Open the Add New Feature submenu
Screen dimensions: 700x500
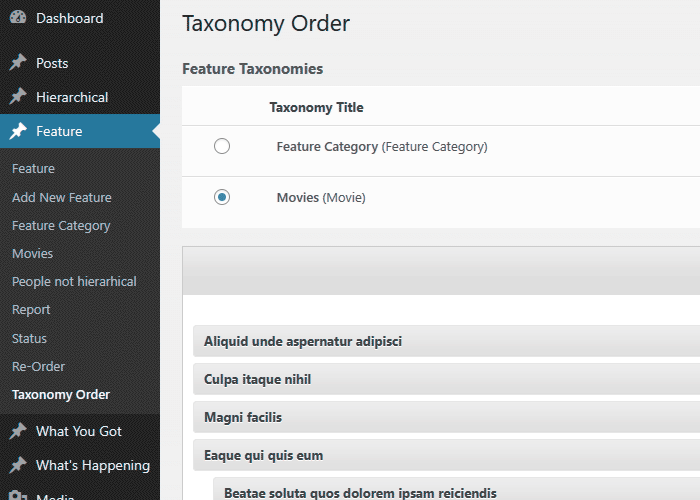coord(62,197)
